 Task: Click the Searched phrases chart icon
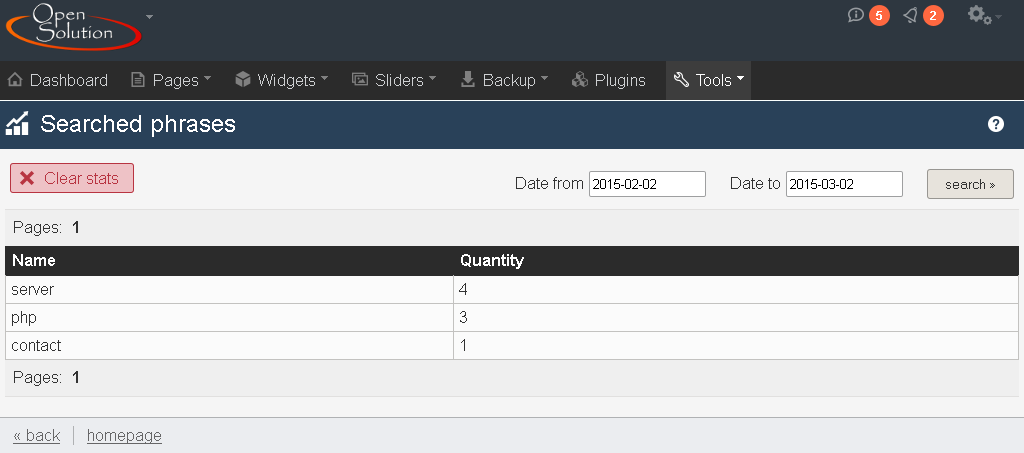(x=17, y=124)
